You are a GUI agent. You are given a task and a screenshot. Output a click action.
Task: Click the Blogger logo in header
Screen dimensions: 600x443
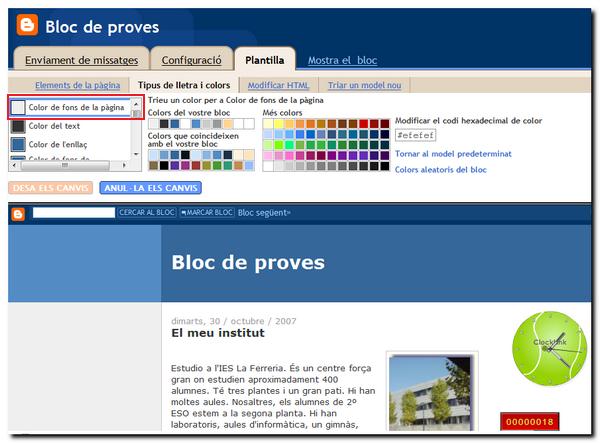(26, 26)
